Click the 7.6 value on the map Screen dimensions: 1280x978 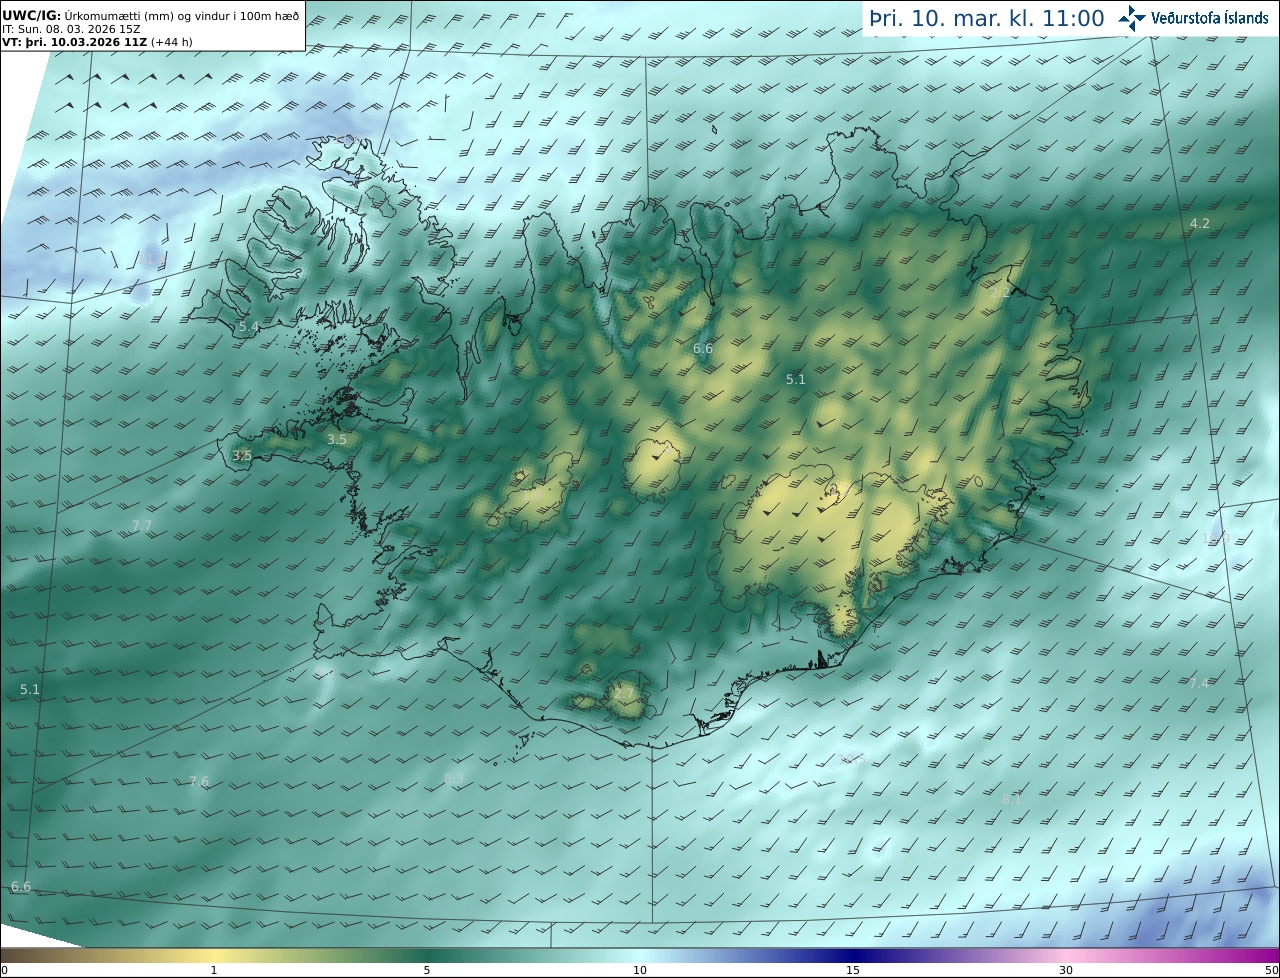click(x=199, y=781)
